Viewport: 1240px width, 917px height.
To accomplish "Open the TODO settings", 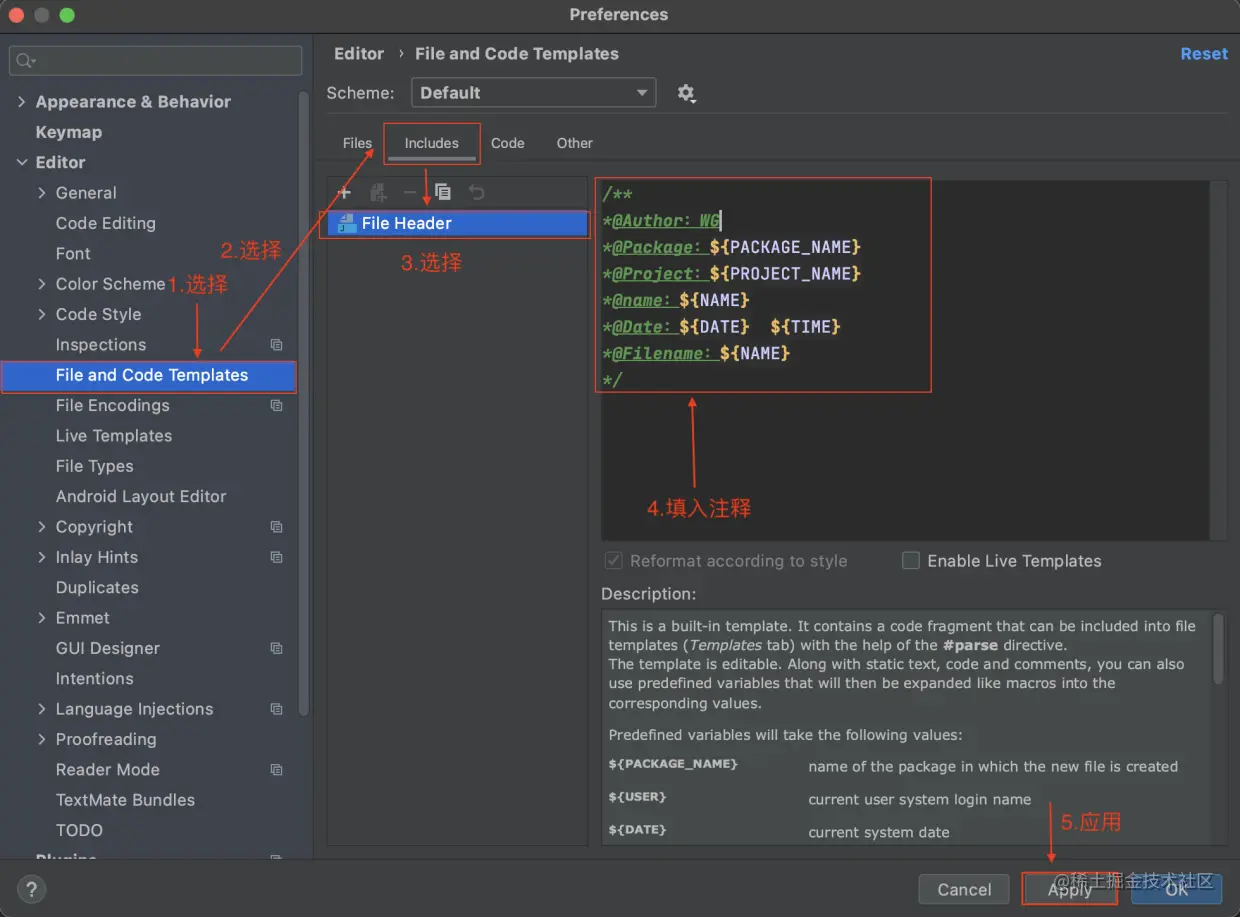I will (x=79, y=830).
